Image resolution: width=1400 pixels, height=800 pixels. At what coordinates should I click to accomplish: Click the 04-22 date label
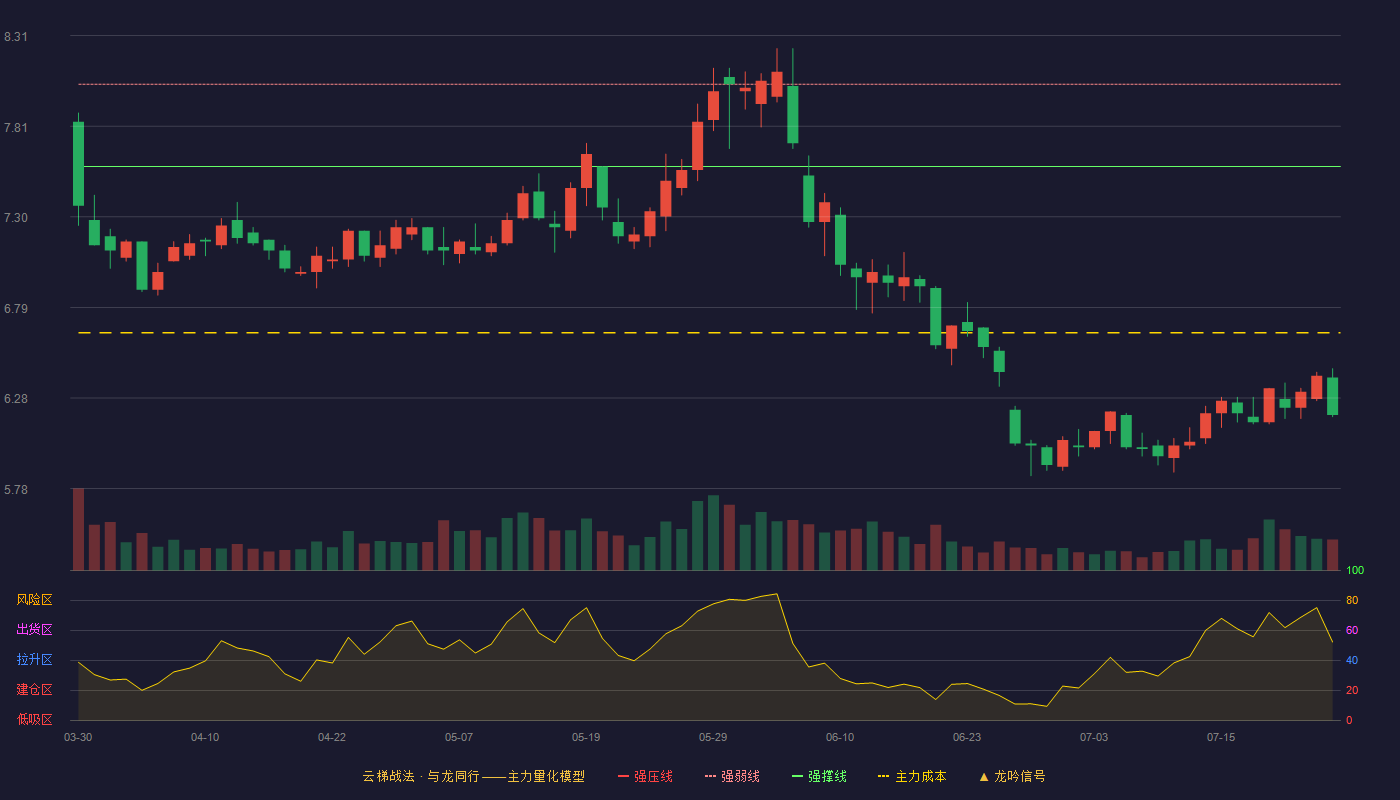click(x=332, y=737)
